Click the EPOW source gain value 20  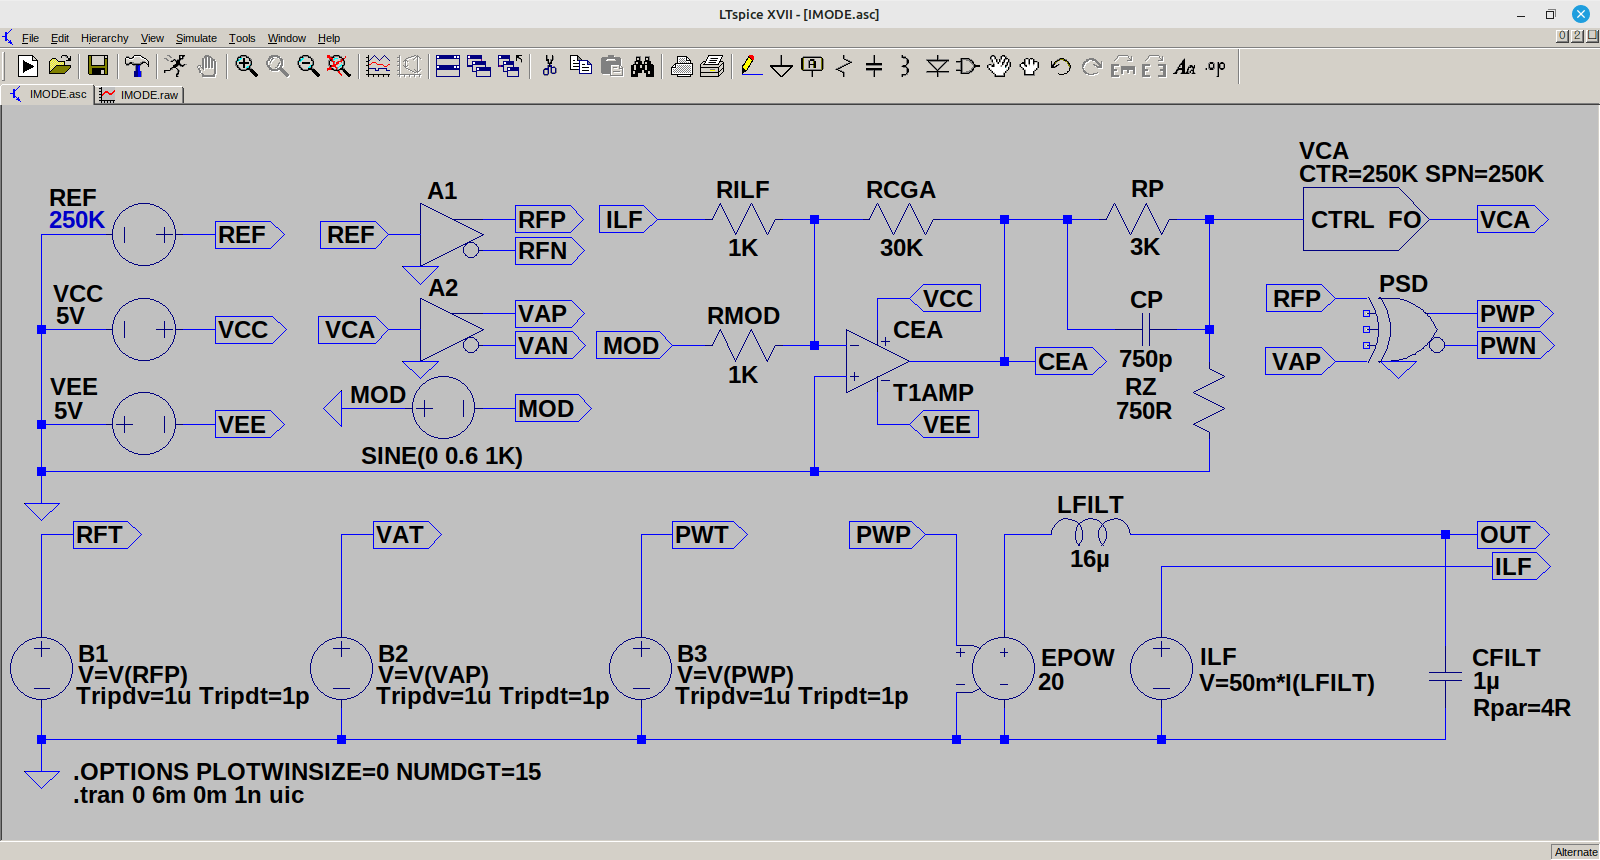[x=1051, y=682]
